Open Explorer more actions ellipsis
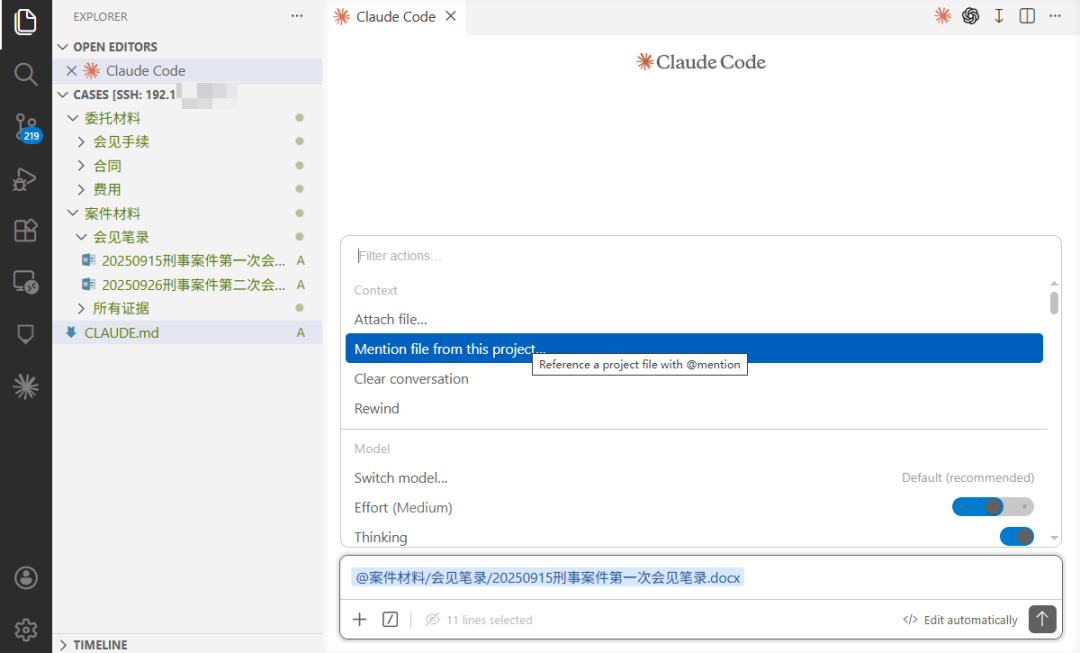This screenshot has height=653, width=1080. pos(297,16)
